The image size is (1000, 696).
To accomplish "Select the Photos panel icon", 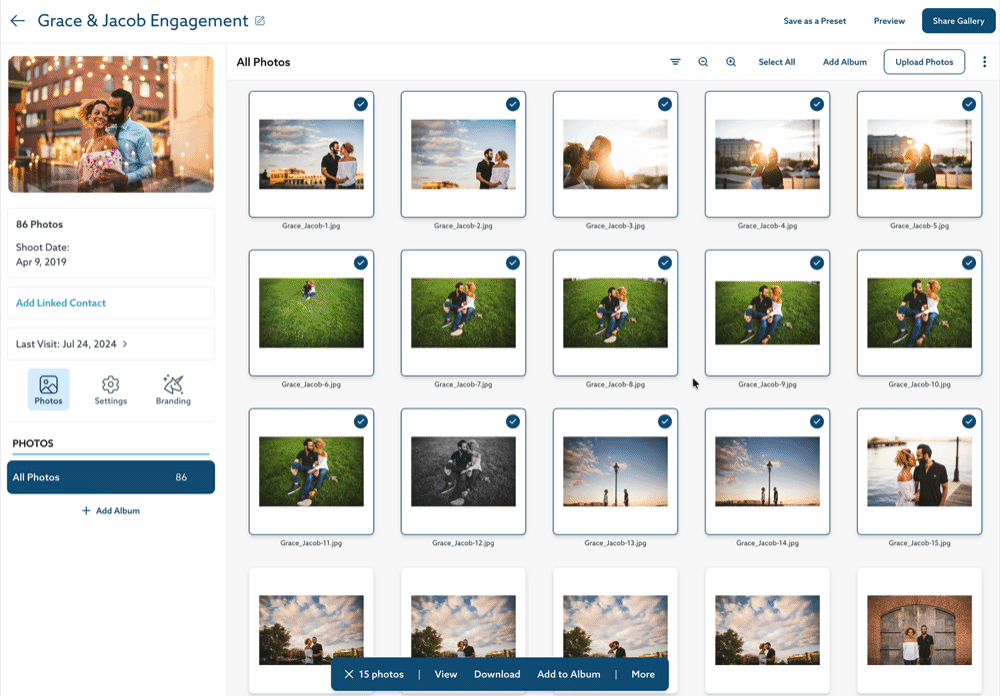I will pyautogui.click(x=48, y=388).
